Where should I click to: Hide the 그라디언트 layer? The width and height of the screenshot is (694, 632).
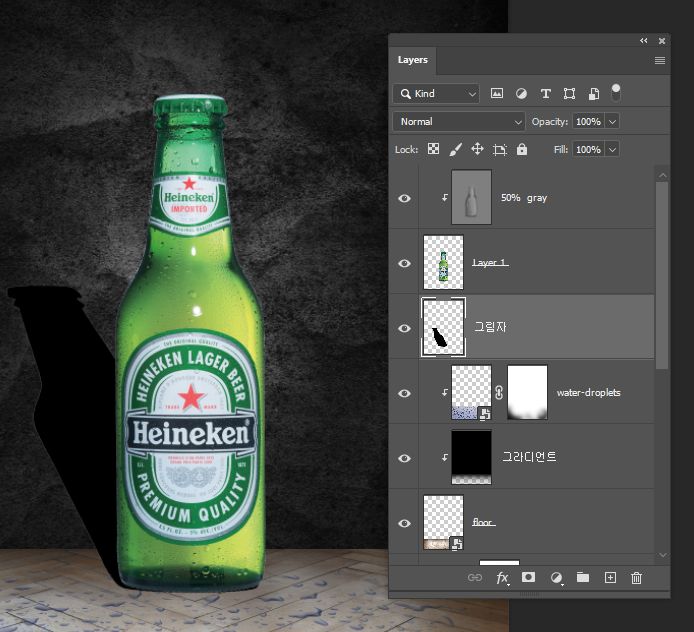pyautogui.click(x=404, y=459)
